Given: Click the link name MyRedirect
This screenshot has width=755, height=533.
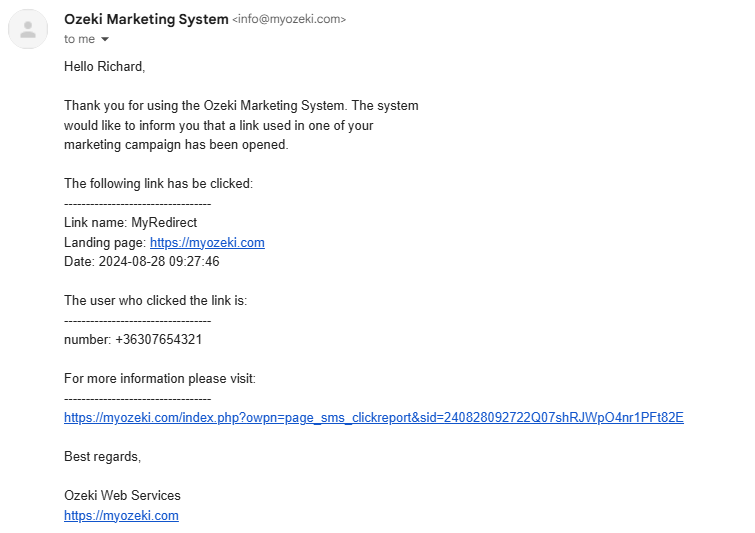Looking at the screenshot, I should [164, 222].
